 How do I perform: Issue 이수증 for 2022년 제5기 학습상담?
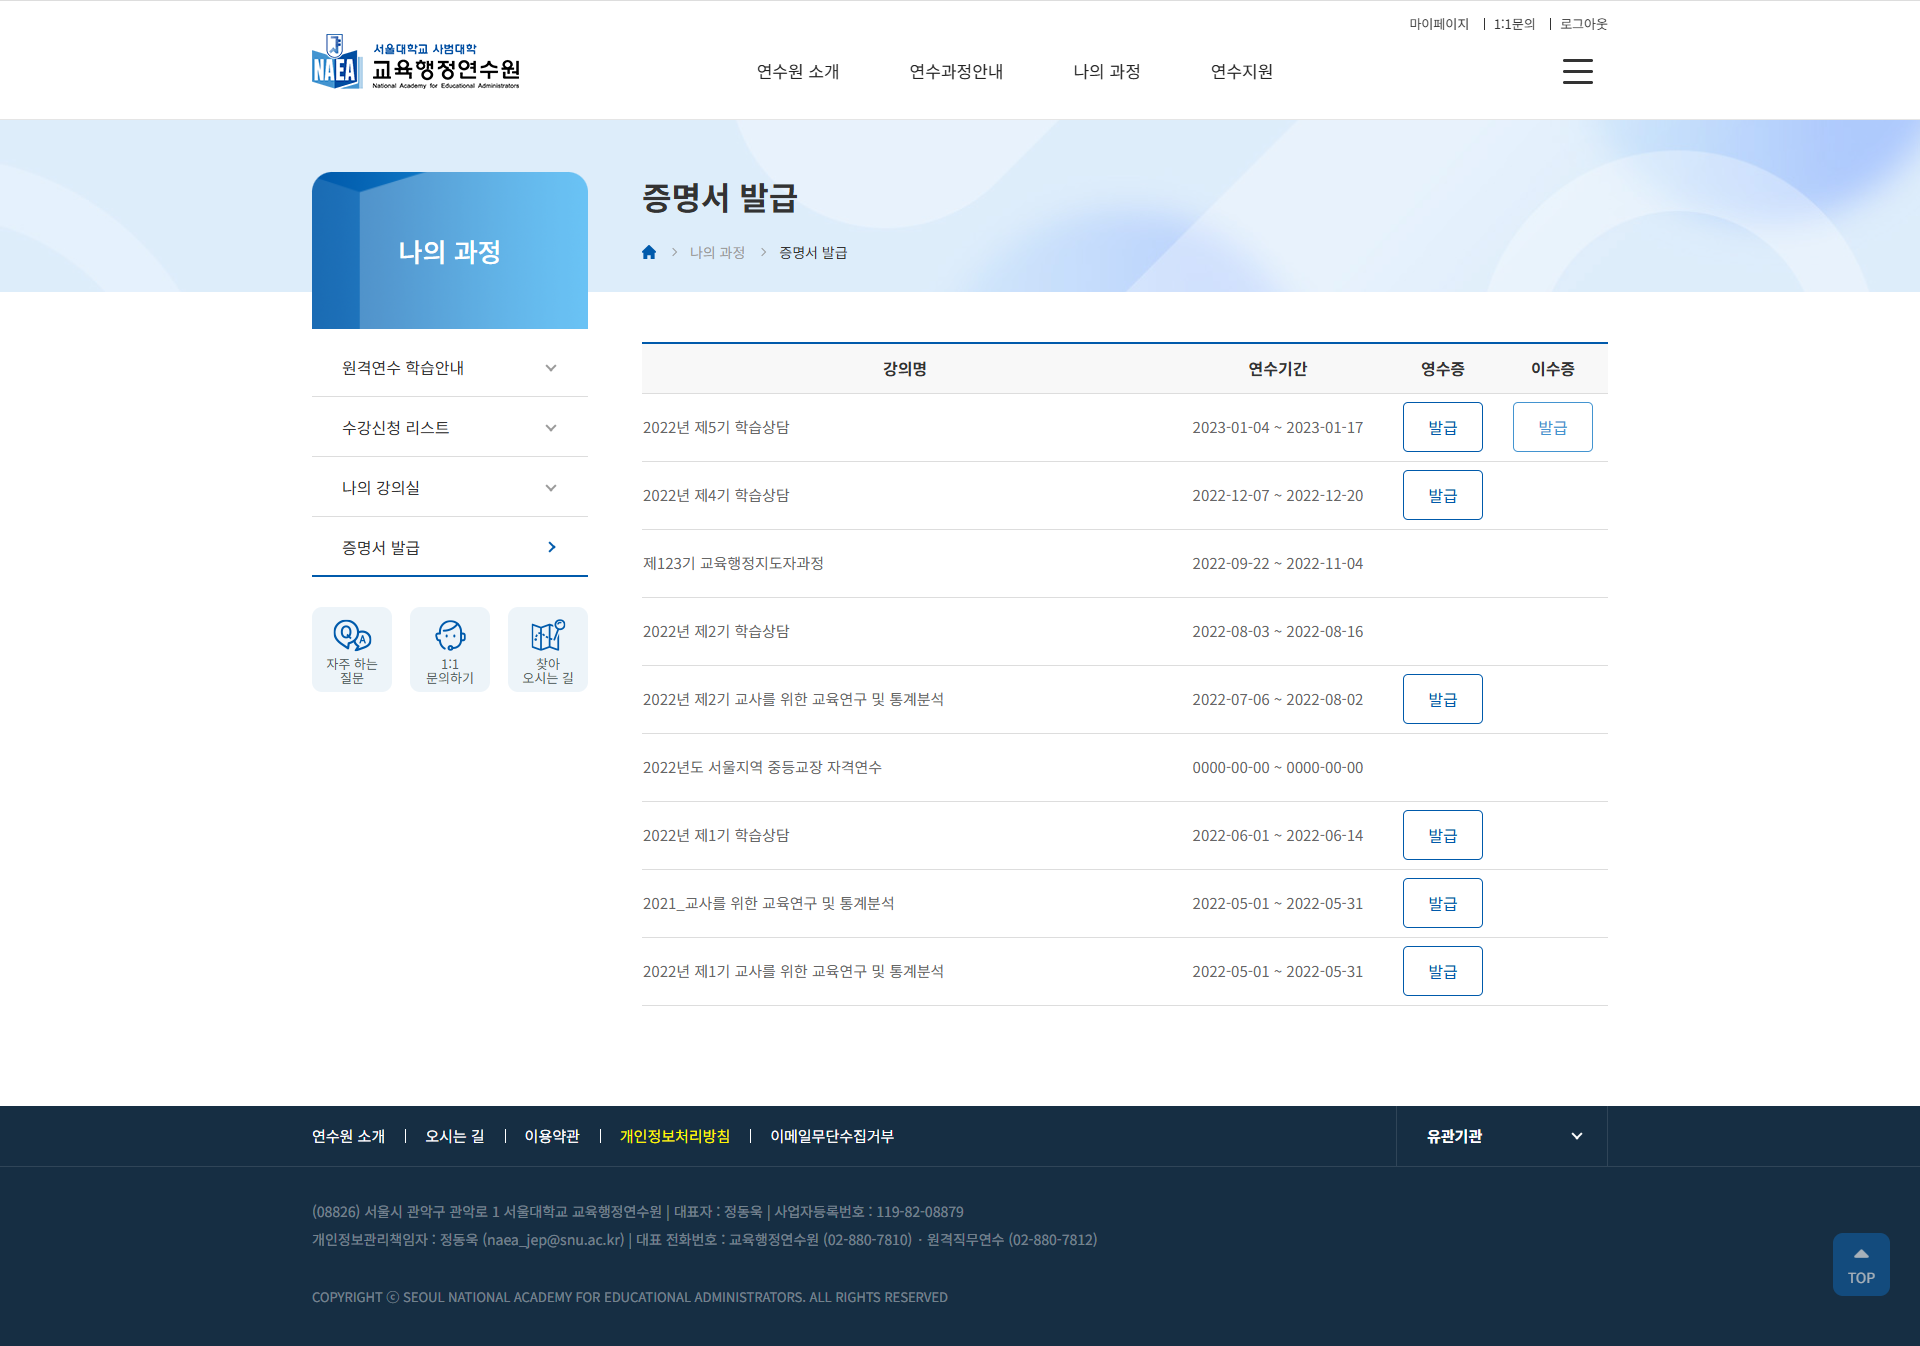1552,427
